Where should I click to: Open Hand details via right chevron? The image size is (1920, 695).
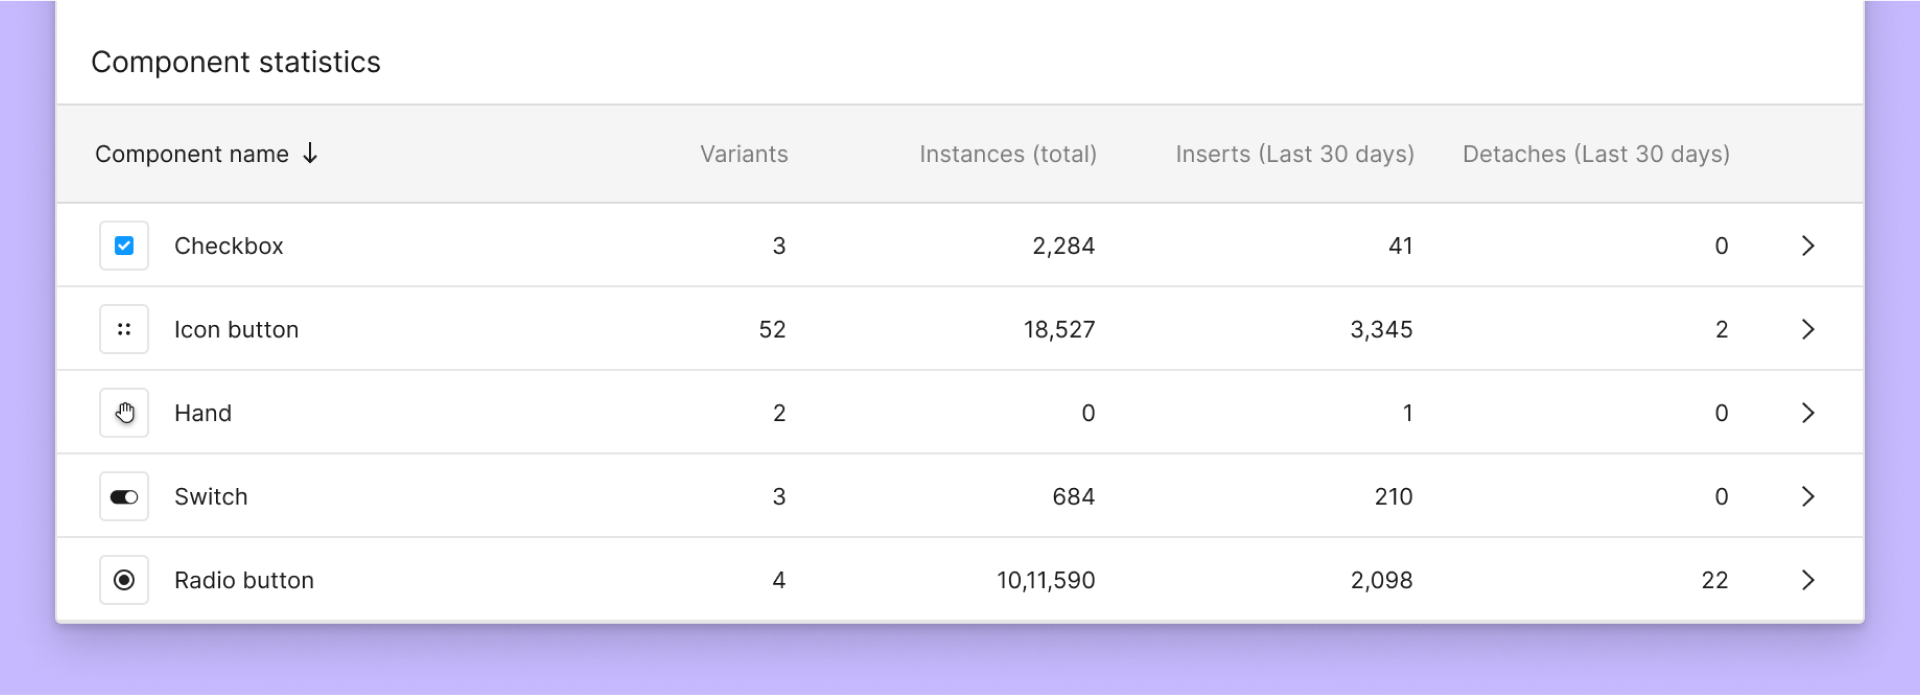coord(1807,413)
